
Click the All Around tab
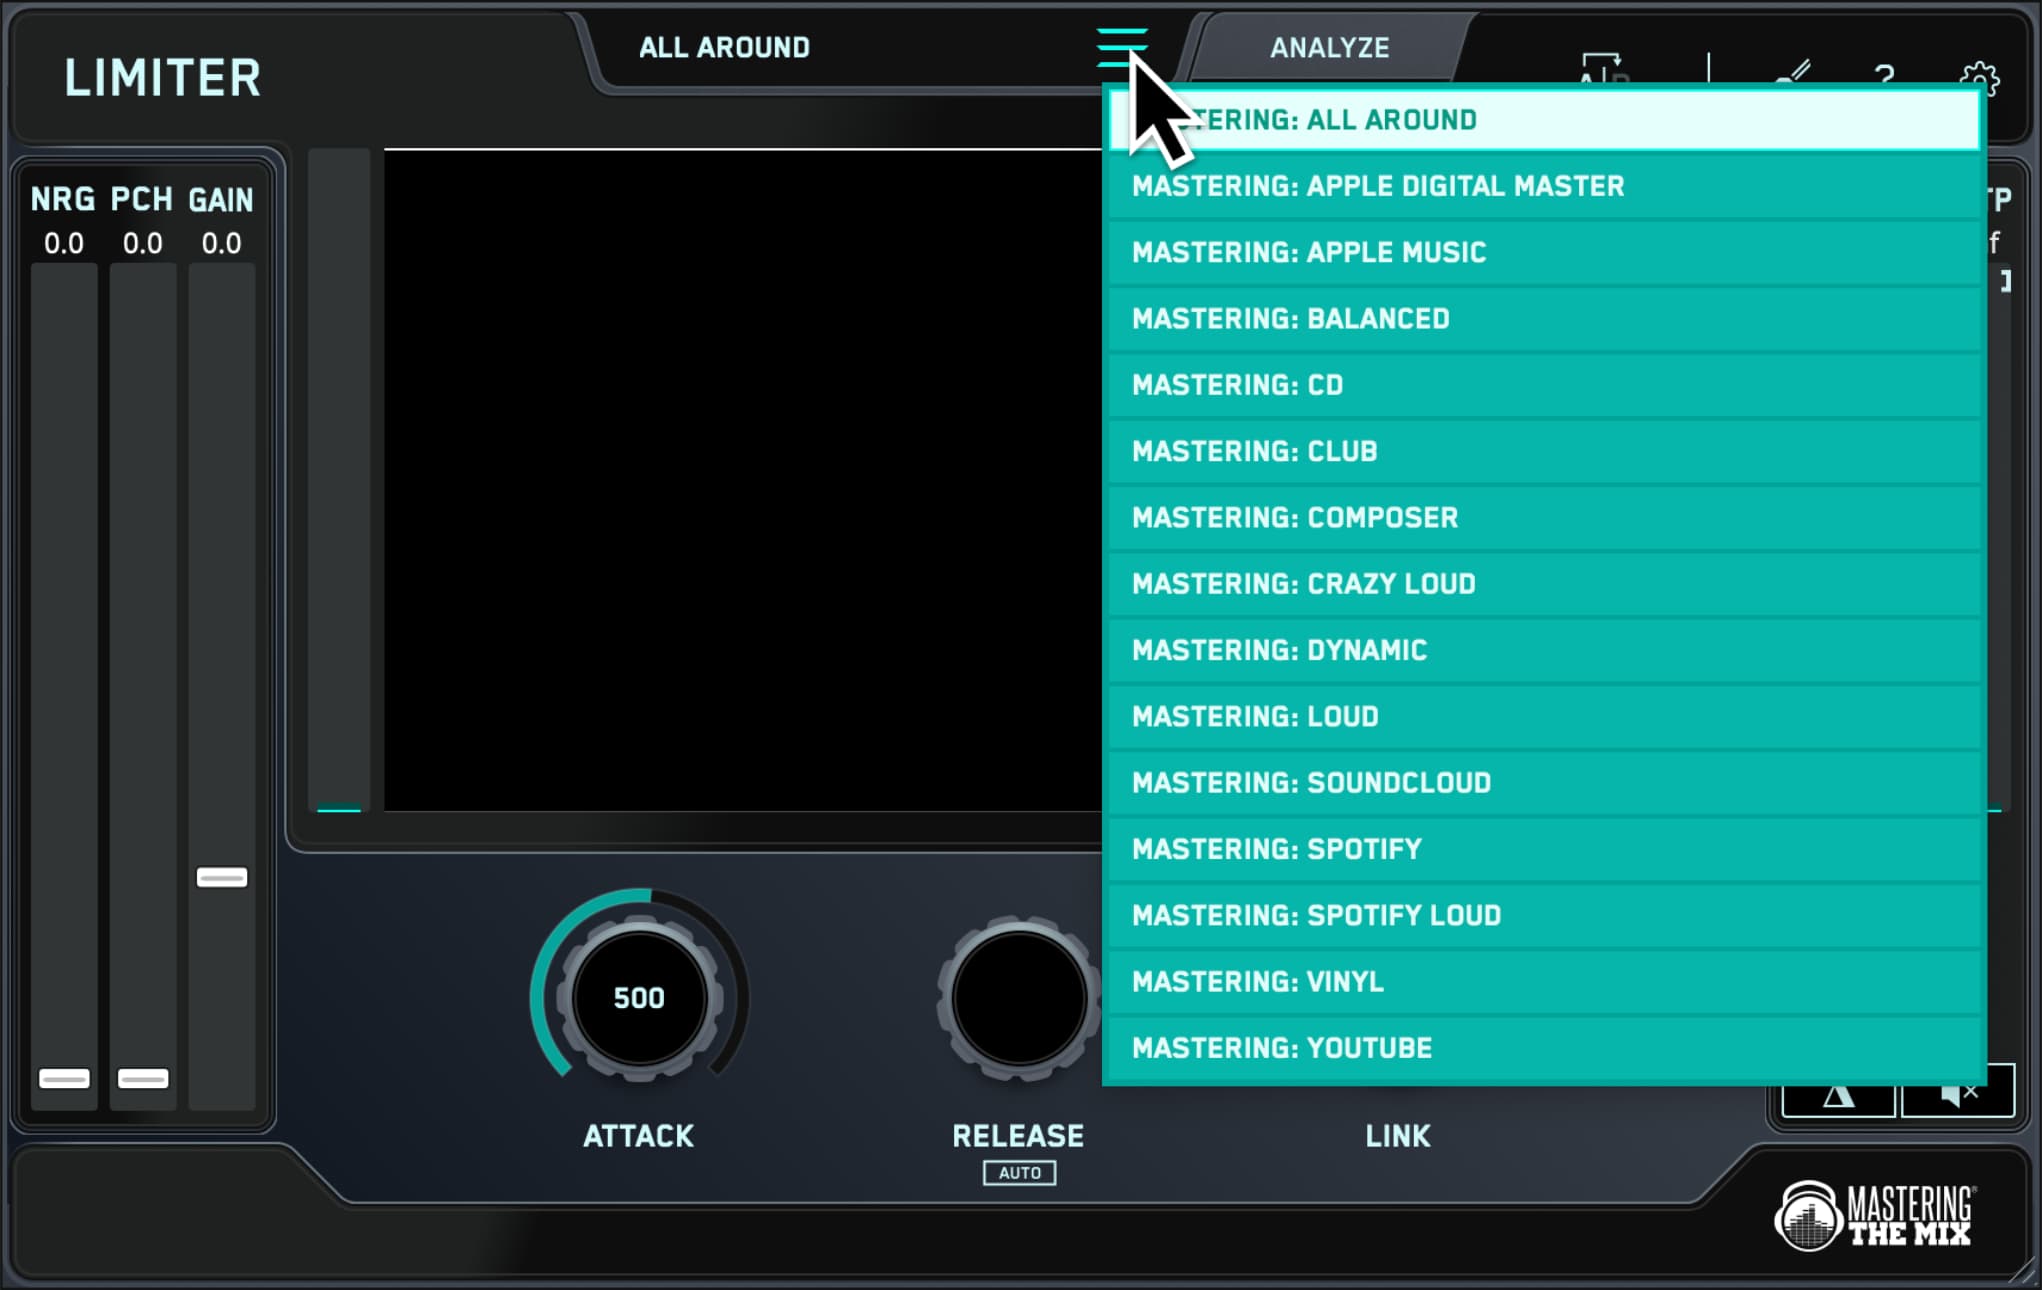(x=725, y=48)
